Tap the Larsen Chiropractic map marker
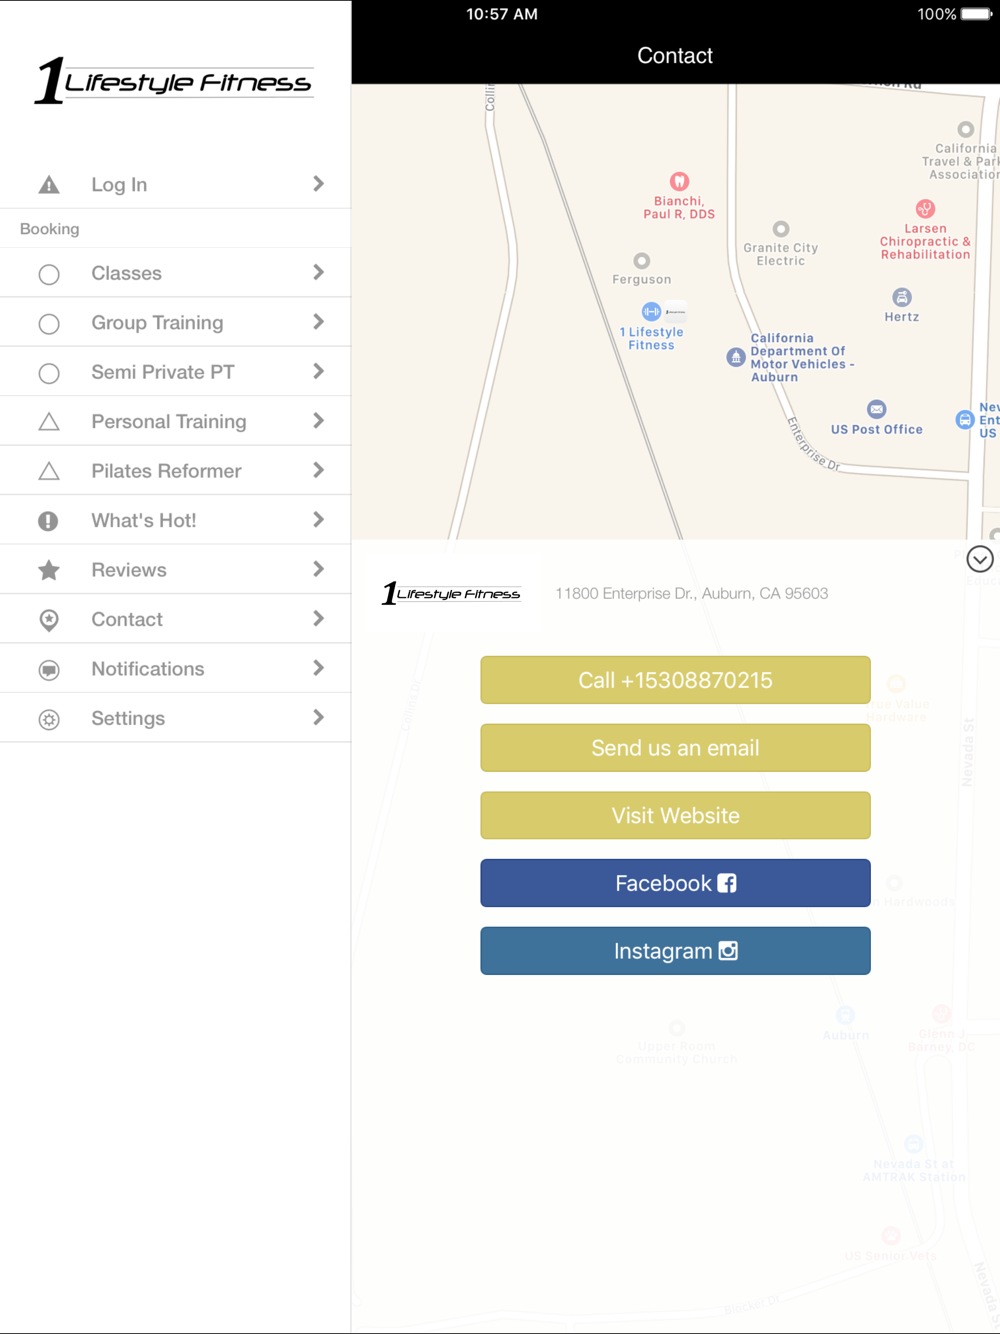 (x=925, y=209)
